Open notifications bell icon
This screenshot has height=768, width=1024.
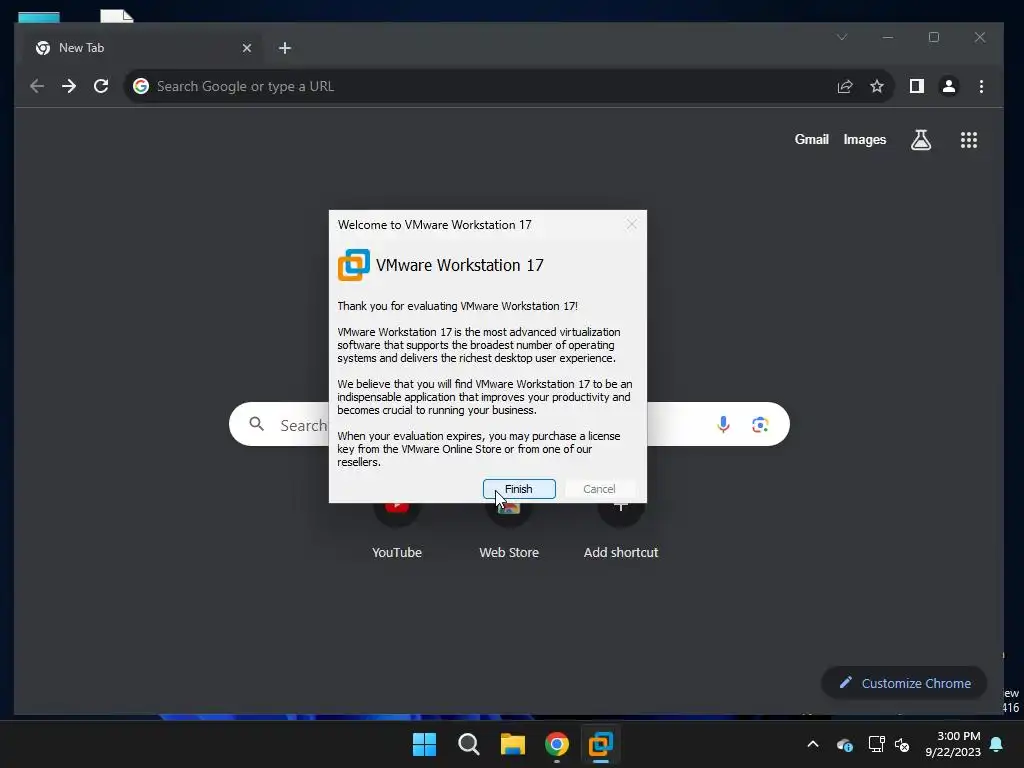(997, 744)
